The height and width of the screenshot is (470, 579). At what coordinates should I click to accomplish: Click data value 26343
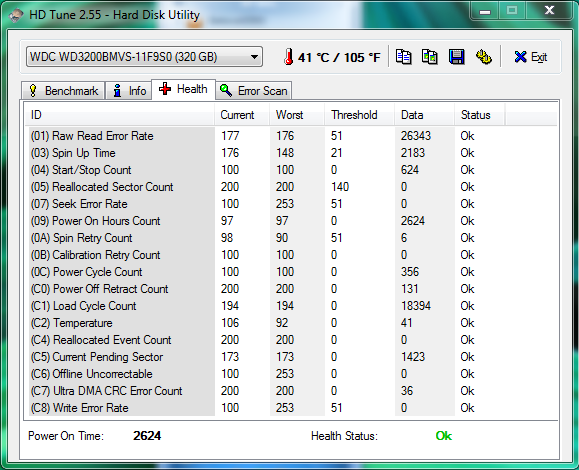coord(416,136)
